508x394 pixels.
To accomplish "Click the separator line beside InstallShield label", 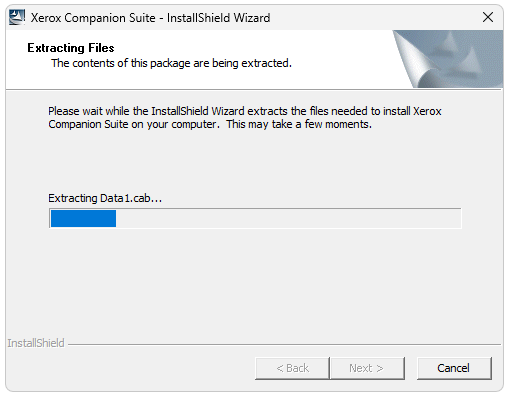I will click(284, 344).
